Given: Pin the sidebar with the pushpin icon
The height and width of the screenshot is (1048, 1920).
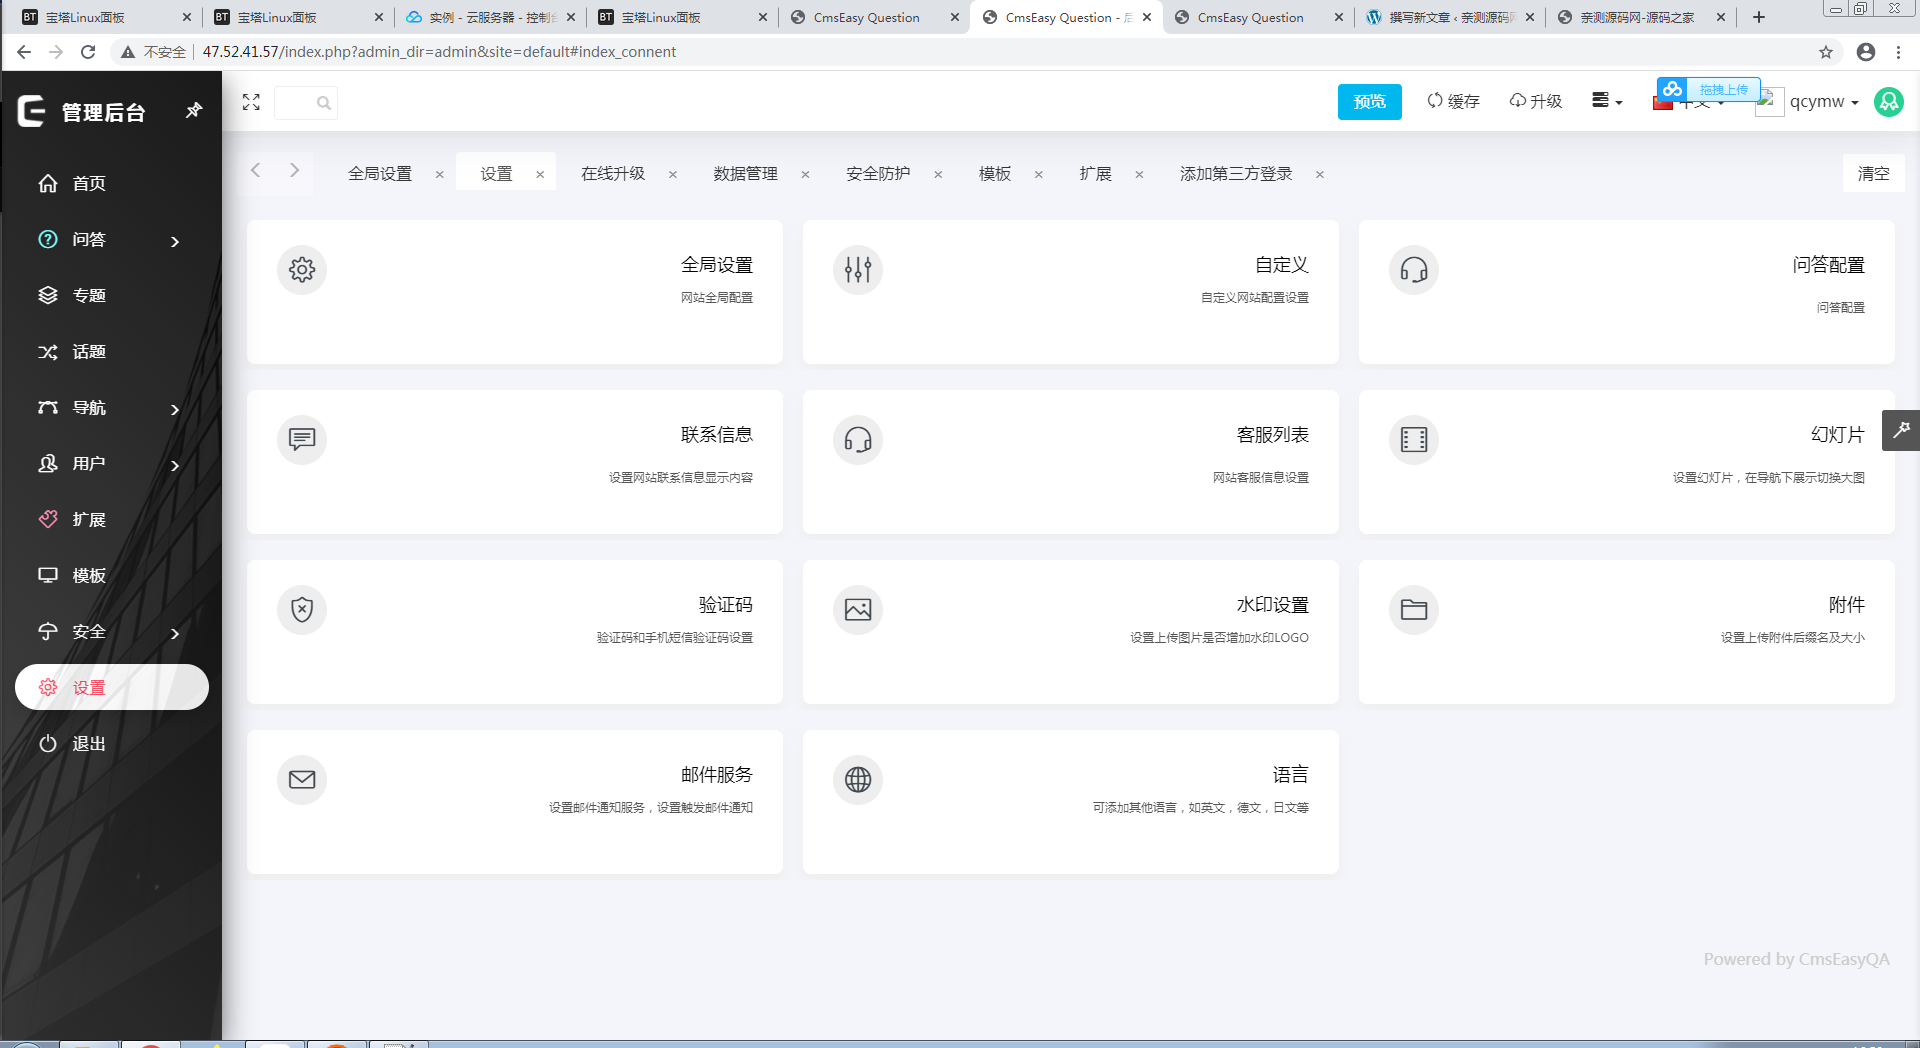Looking at the screenshot, I should (194, 111).
